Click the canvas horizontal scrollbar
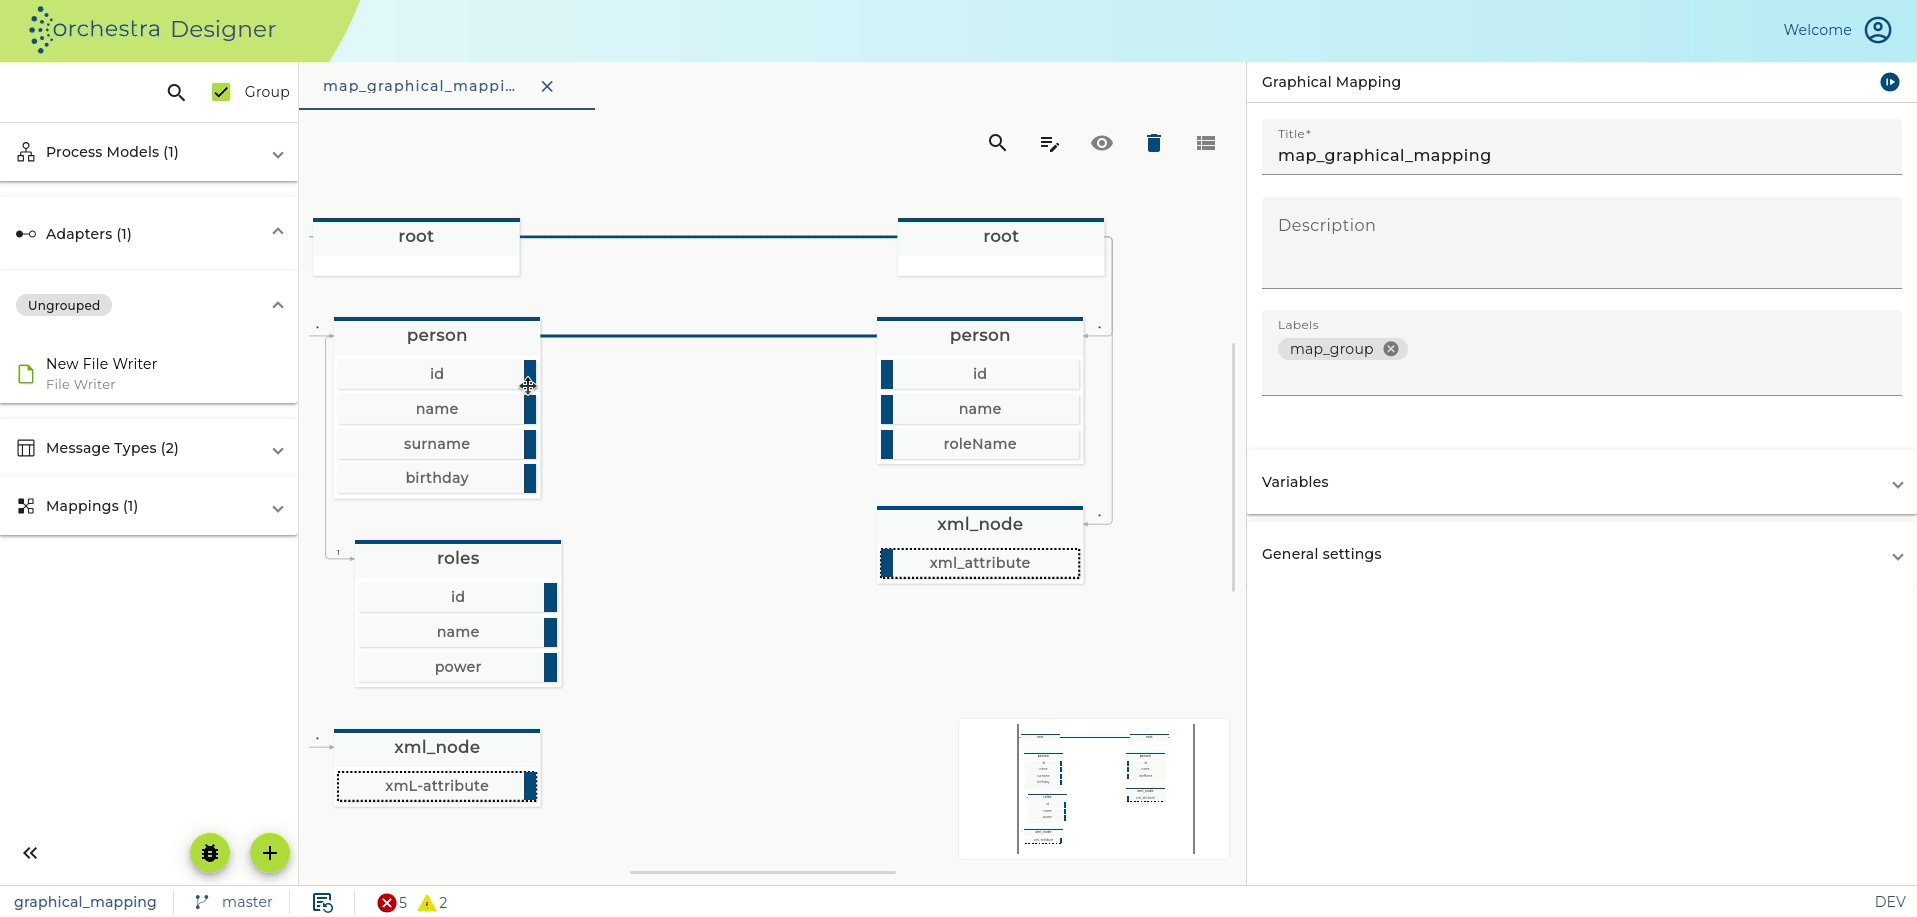 pyautogui.click(x=763, y=872)
